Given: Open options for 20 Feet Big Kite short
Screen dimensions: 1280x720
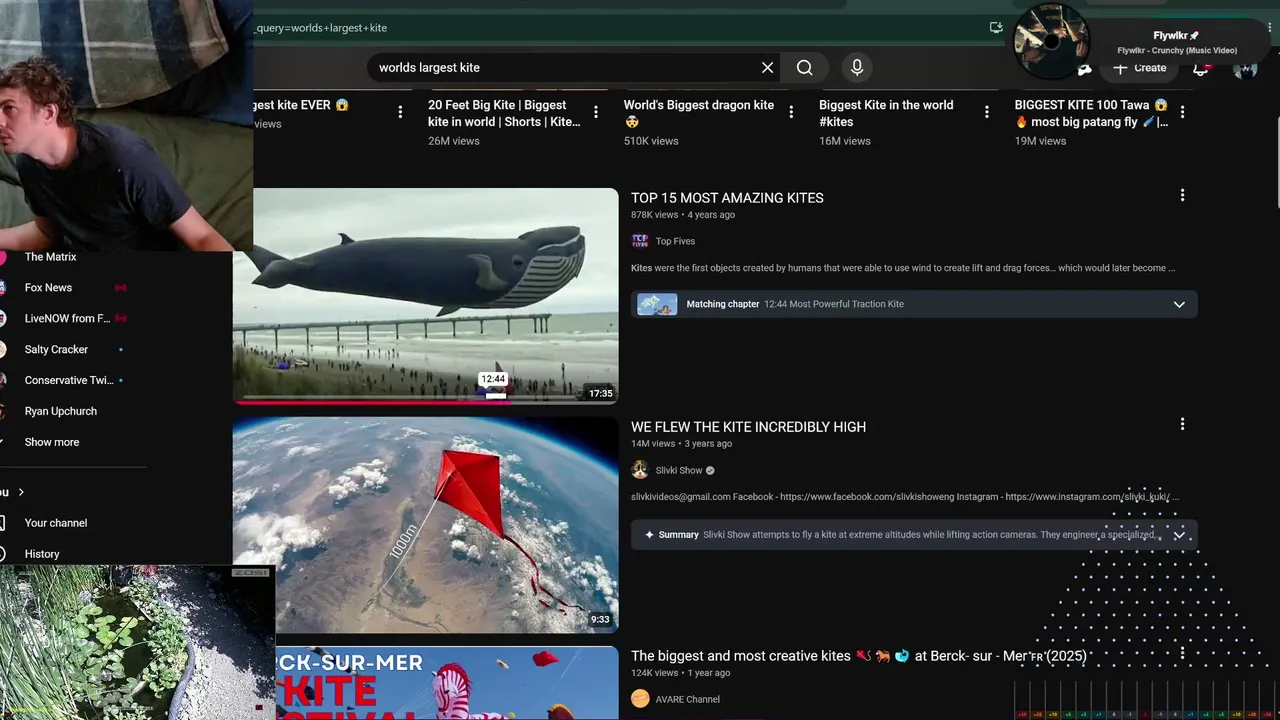Looking at the screenshot, I should click(596, 112).
